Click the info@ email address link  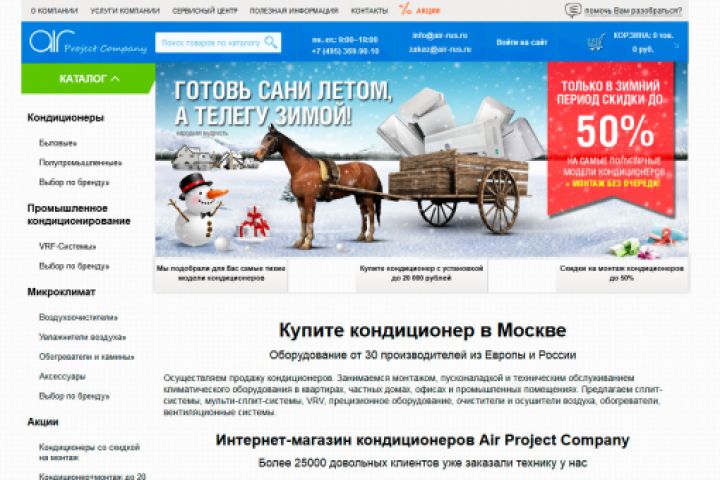click(x=440, y=35)
